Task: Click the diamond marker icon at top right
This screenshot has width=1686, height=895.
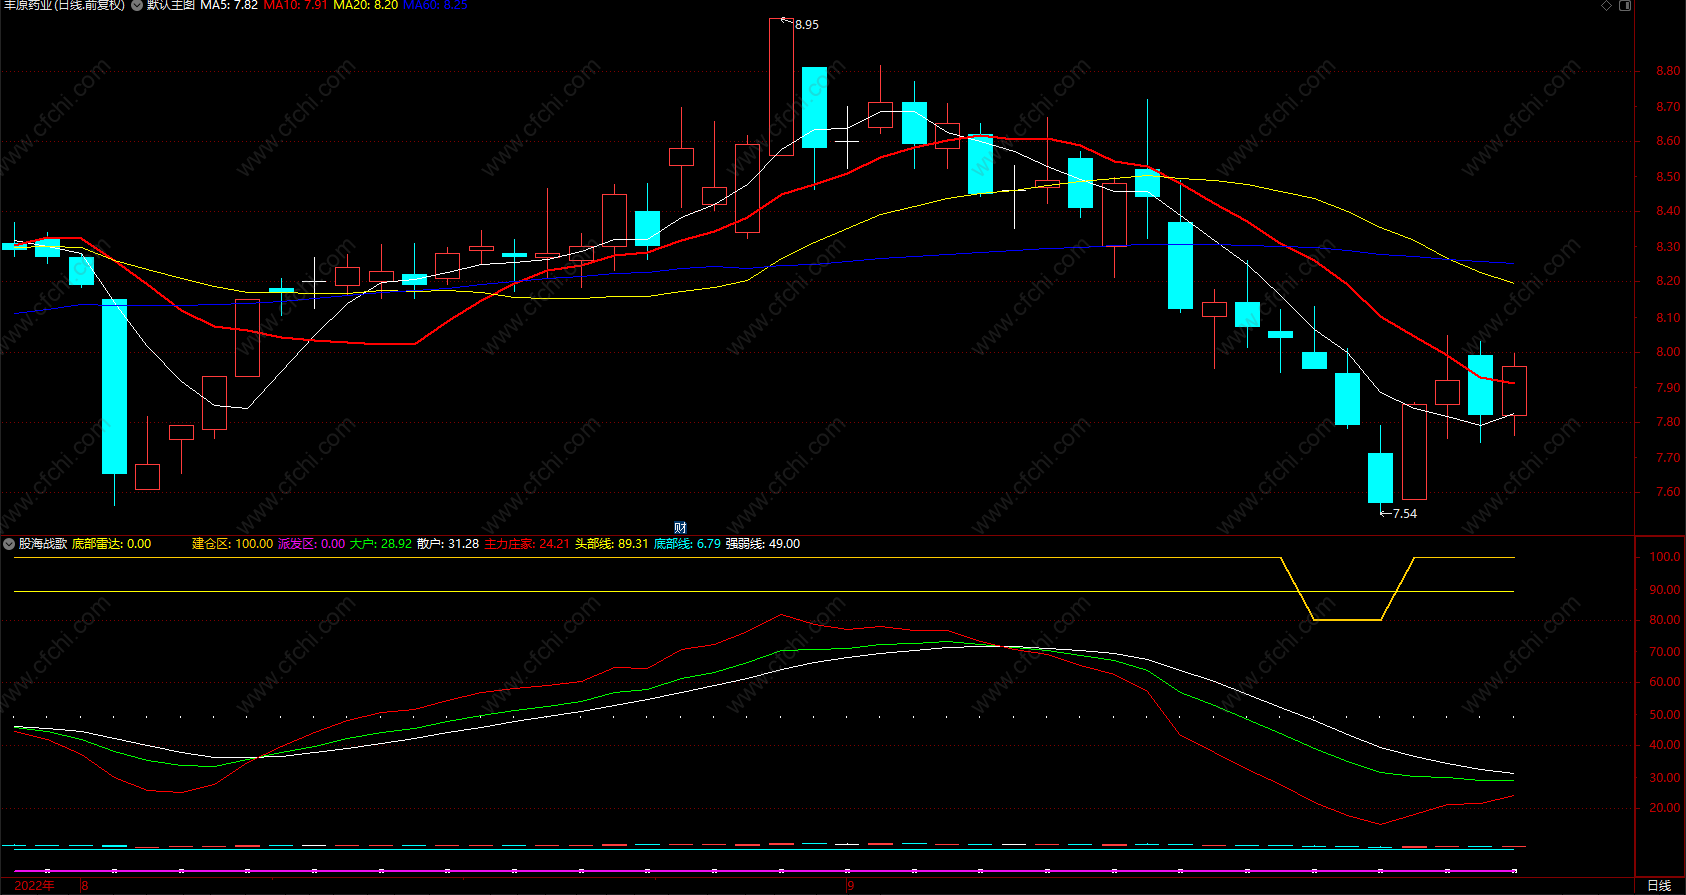Action: pyautogui.click(x=1607, y=5)
